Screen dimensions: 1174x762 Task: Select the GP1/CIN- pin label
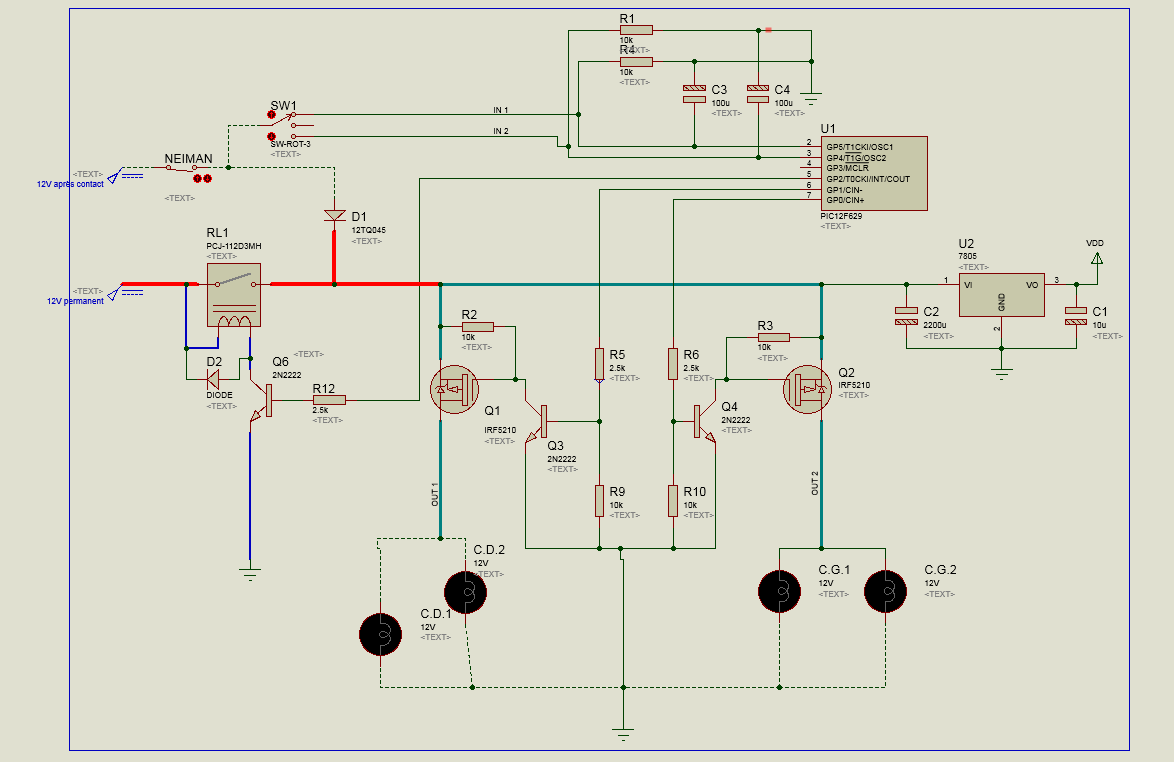tap(844, 189)
